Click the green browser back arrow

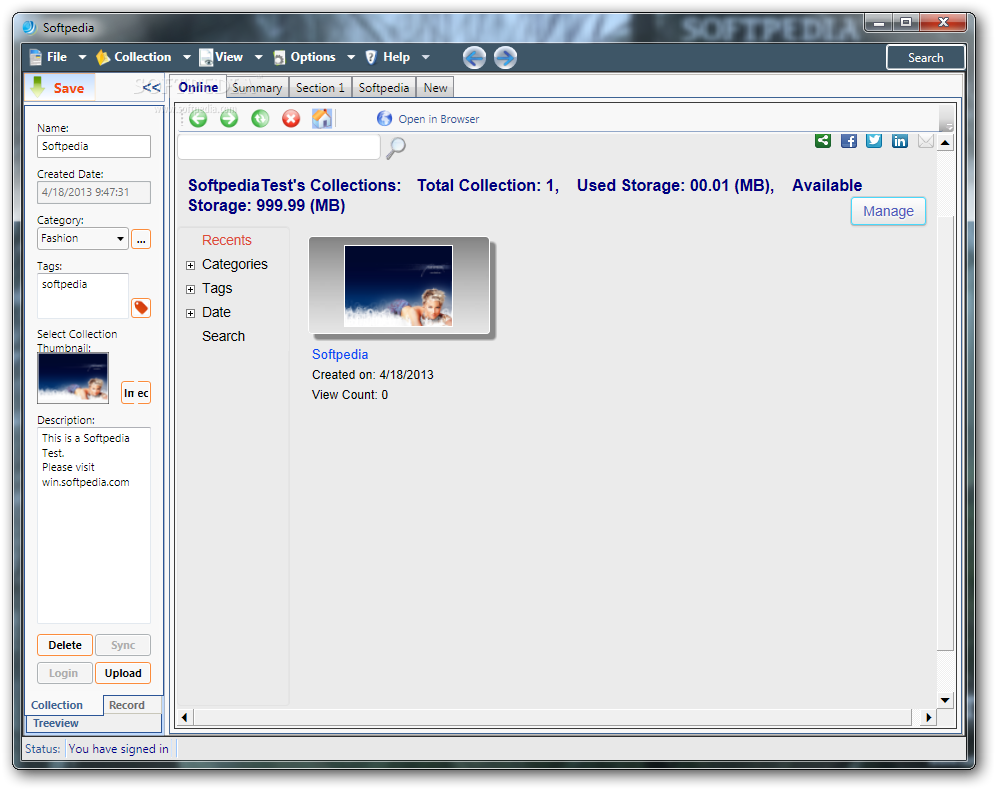click(x=198, y=119)
